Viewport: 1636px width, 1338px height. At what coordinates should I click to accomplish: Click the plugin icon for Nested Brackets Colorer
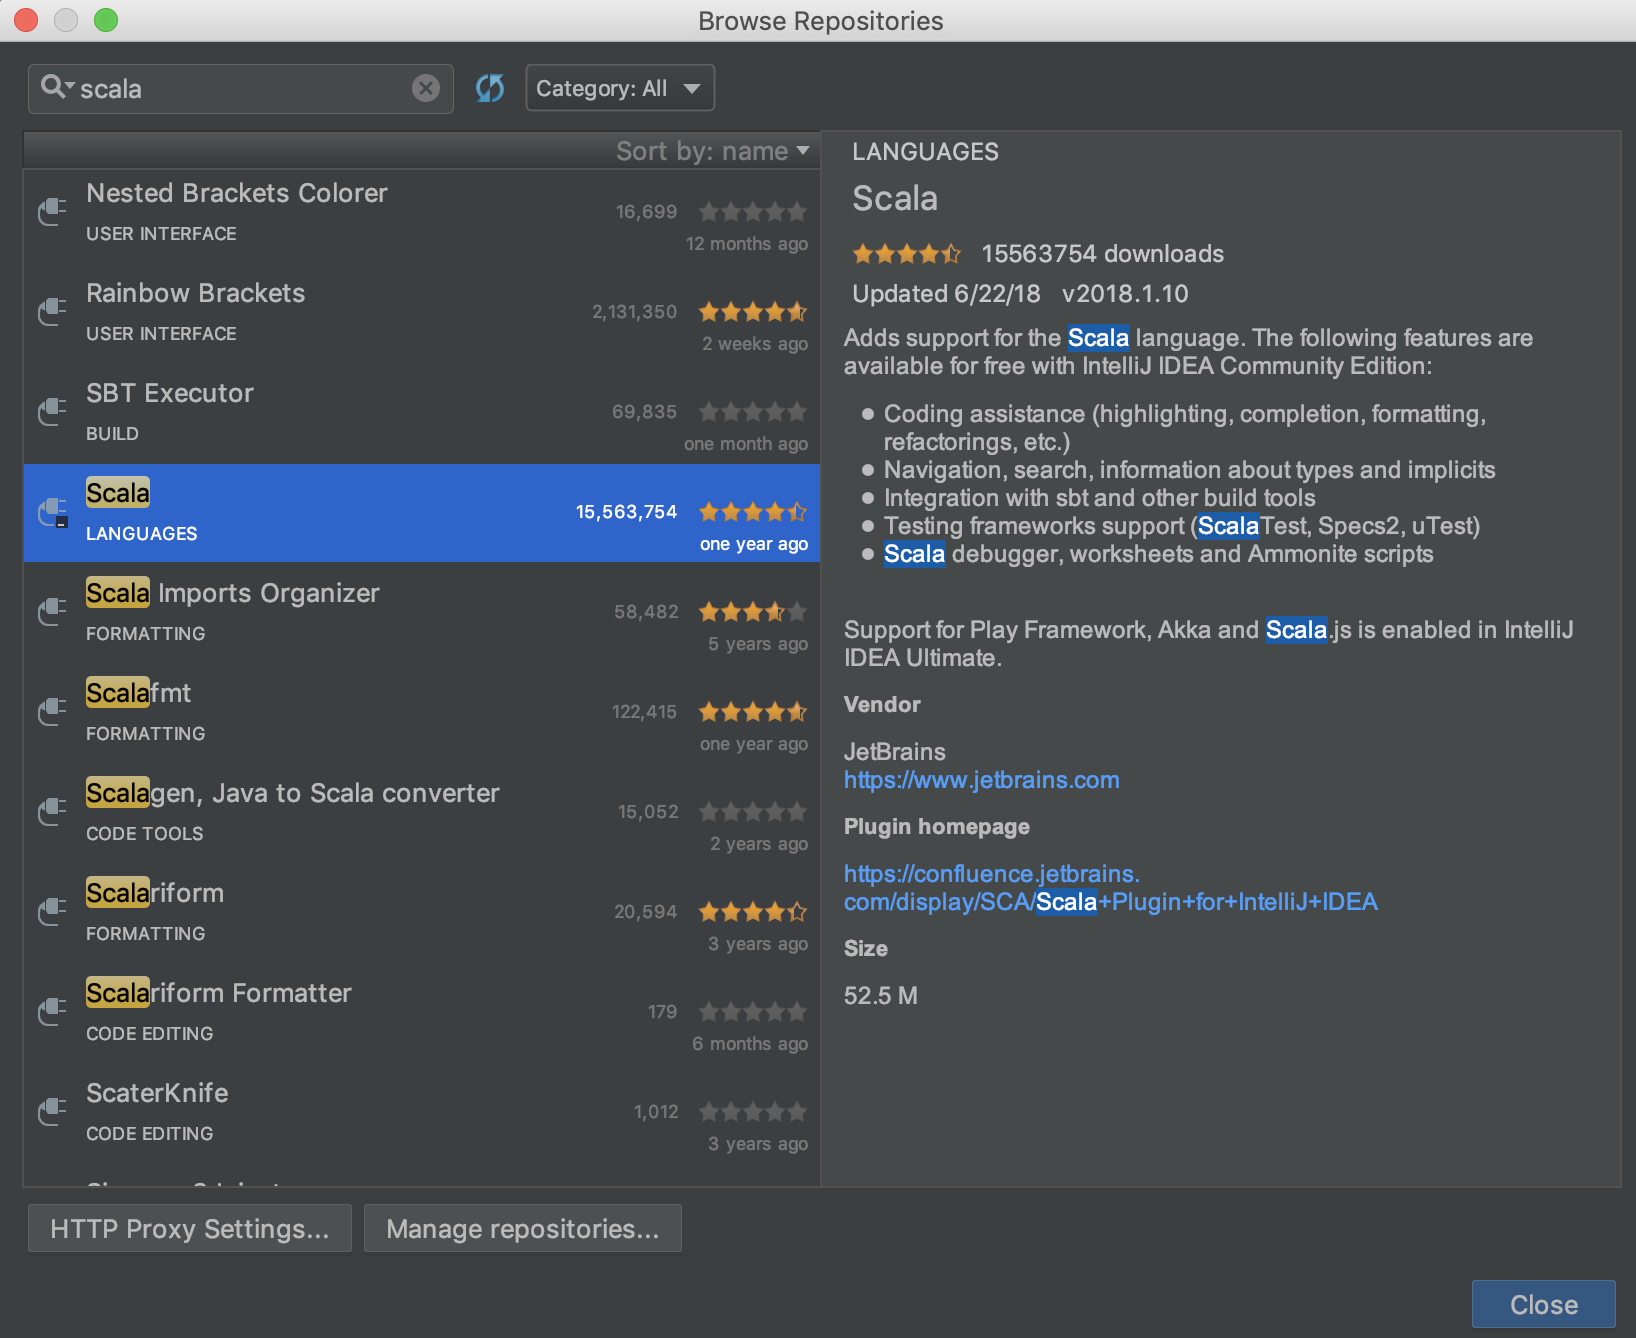[x=52, y=211]
